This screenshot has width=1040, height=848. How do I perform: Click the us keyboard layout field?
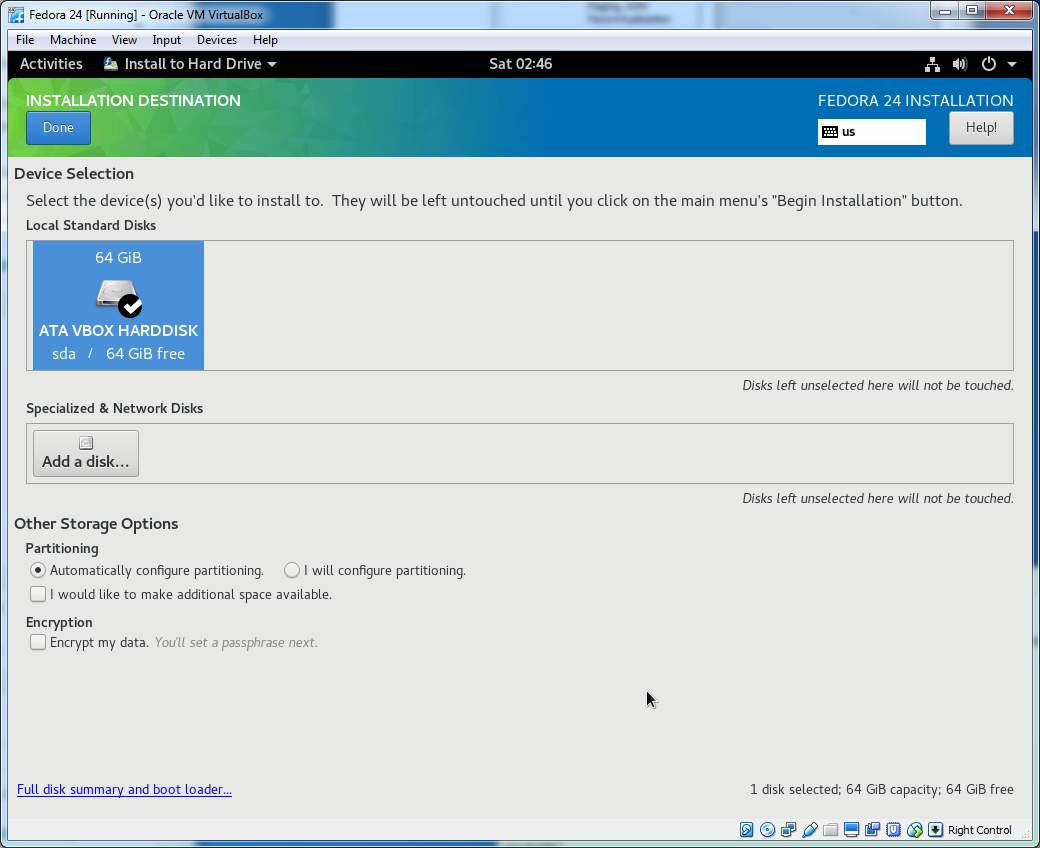point(872,132)
